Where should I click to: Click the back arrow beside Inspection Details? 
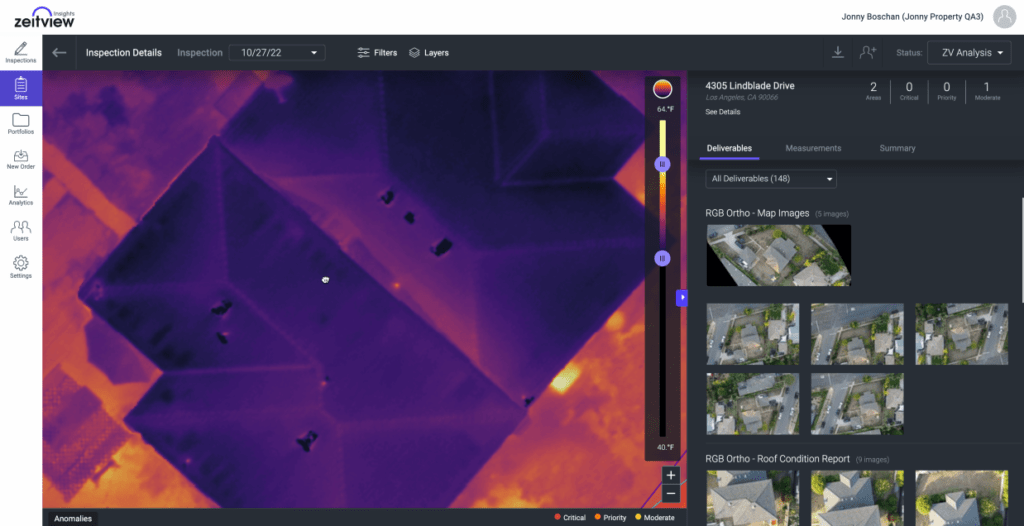[60, 53]
